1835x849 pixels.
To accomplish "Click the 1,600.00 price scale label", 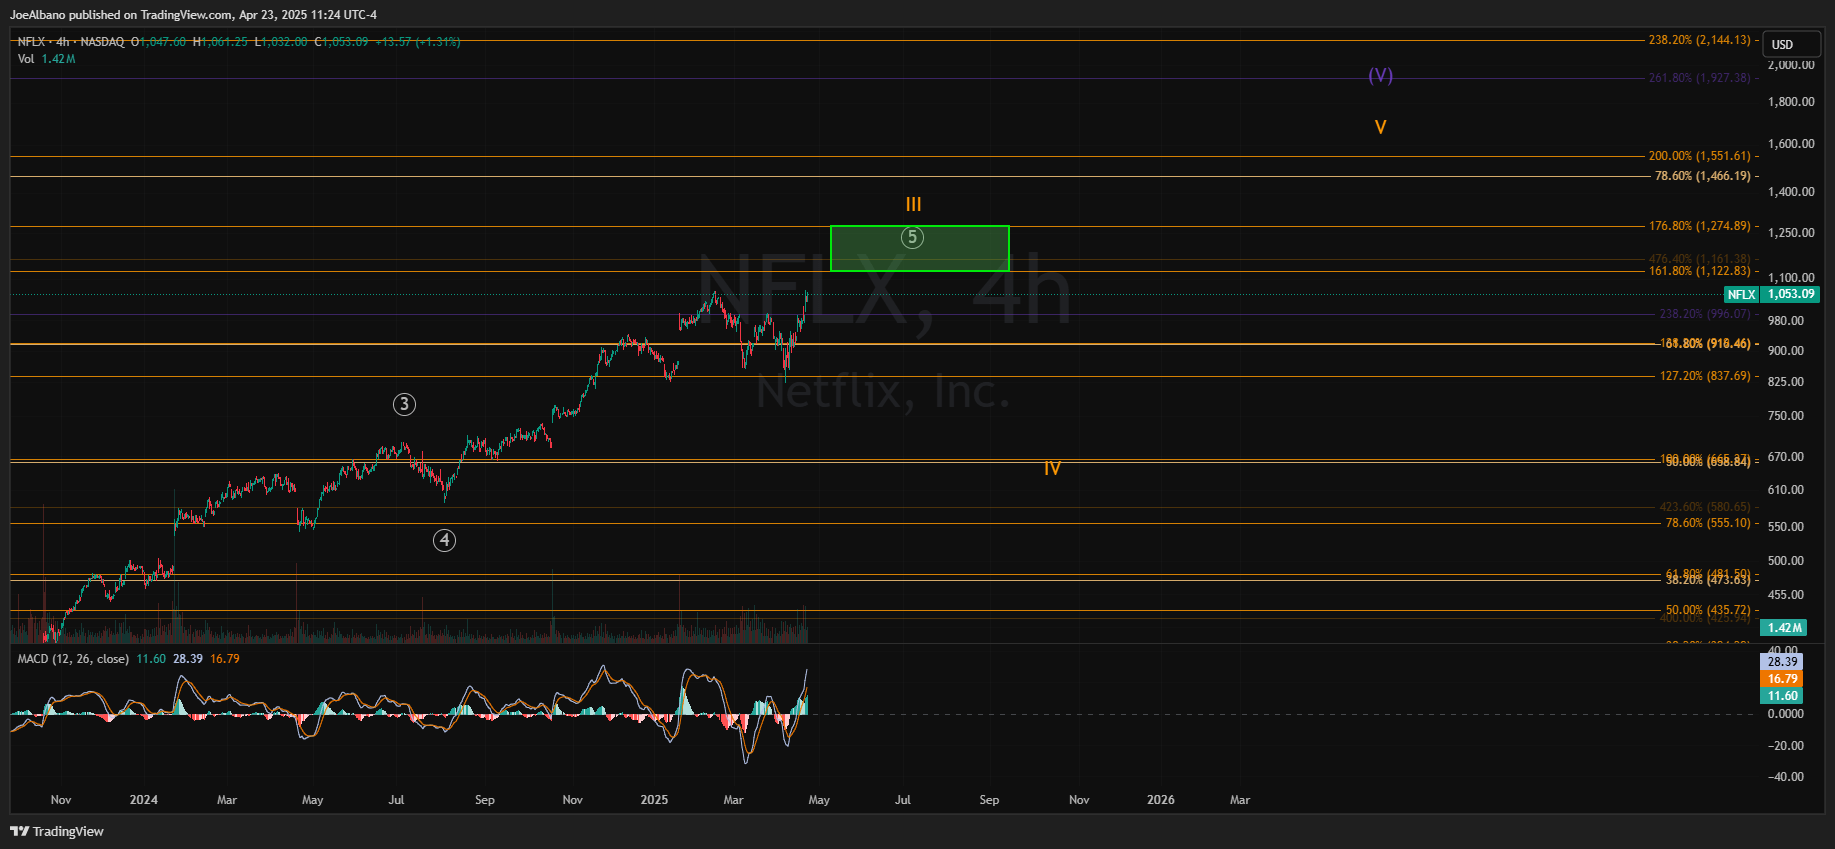I will pyautogui.click(x=1791, y=144).
